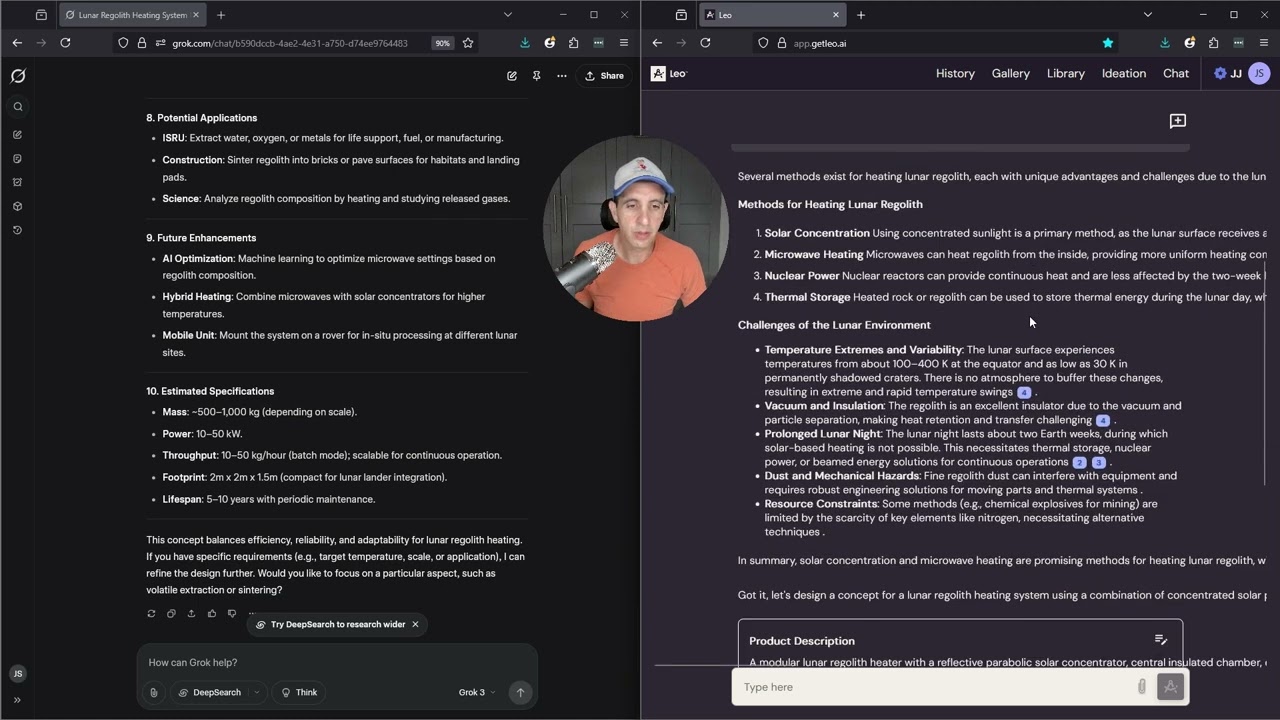Share the Grok conversation
This screenshot has width=1280, height=720.
point(604,76)
